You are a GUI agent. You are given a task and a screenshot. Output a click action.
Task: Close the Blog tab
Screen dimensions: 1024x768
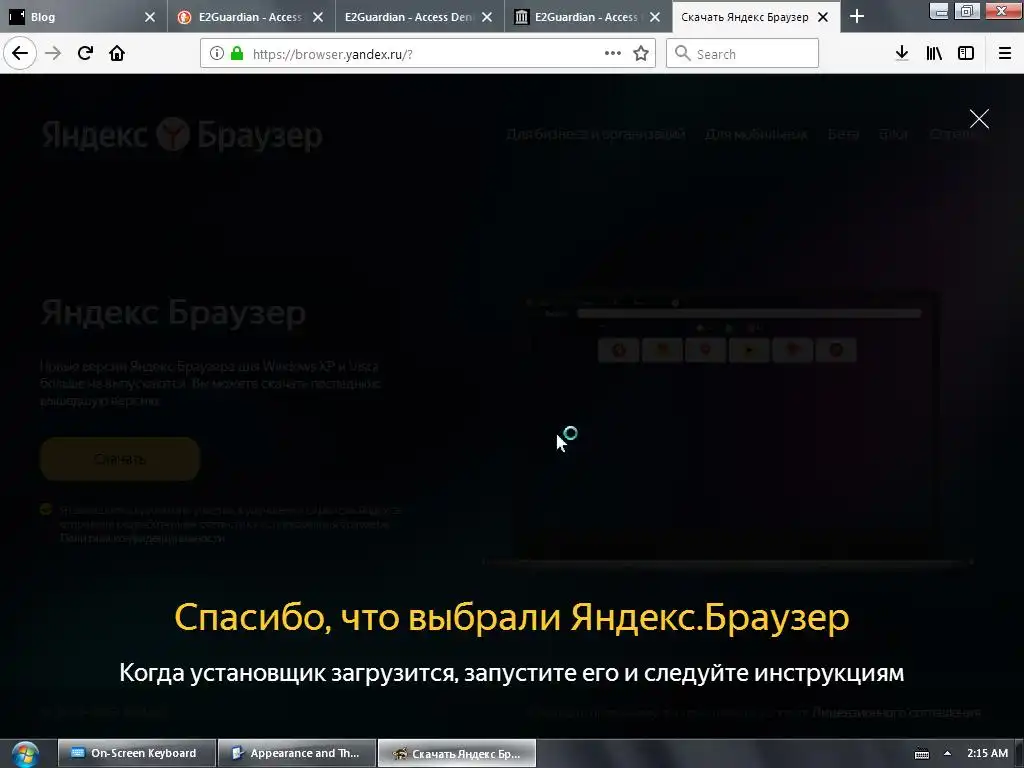[150, 17]
